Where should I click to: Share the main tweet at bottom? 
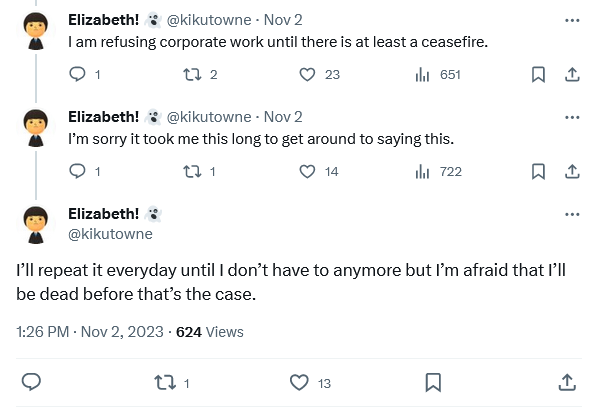pos(567,383)
